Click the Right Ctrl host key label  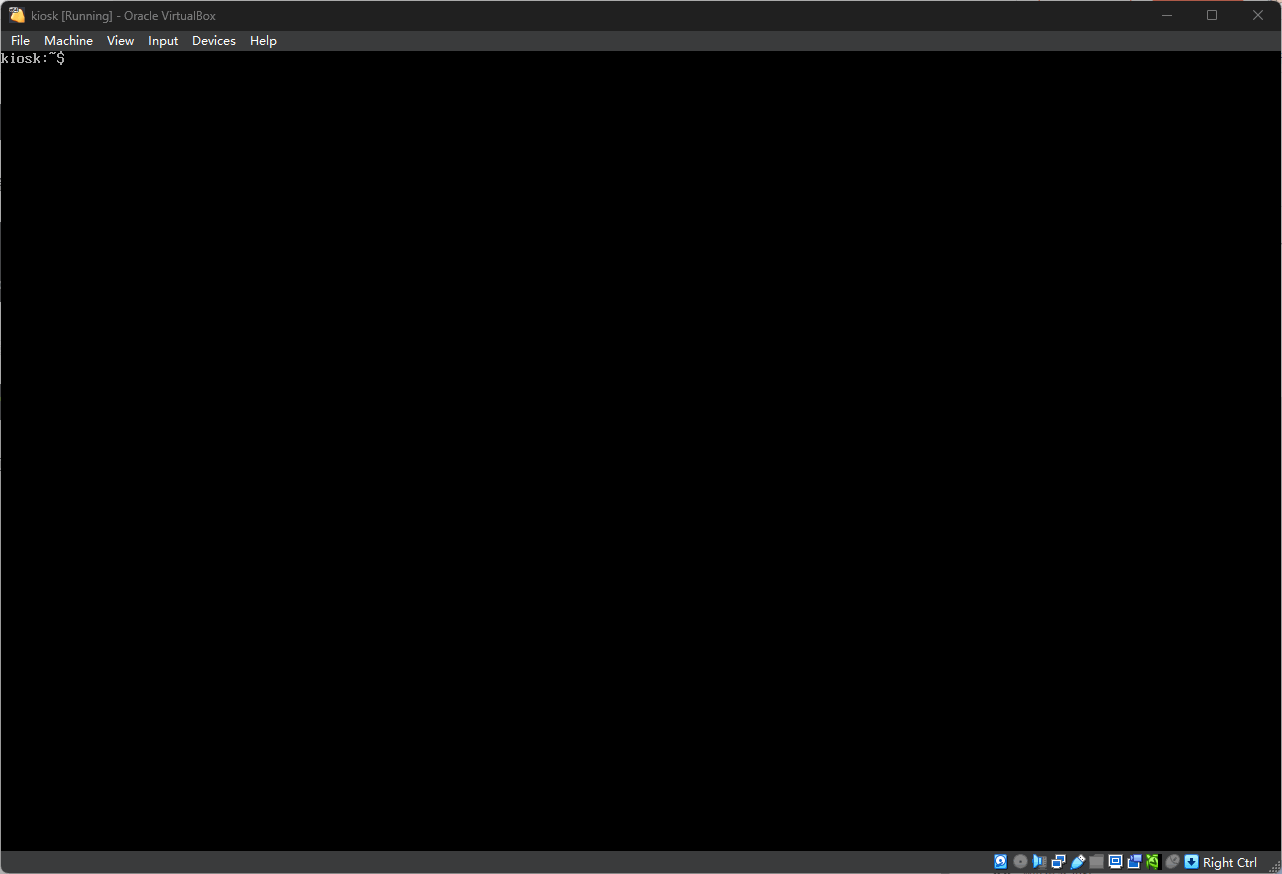(1230, 863)
